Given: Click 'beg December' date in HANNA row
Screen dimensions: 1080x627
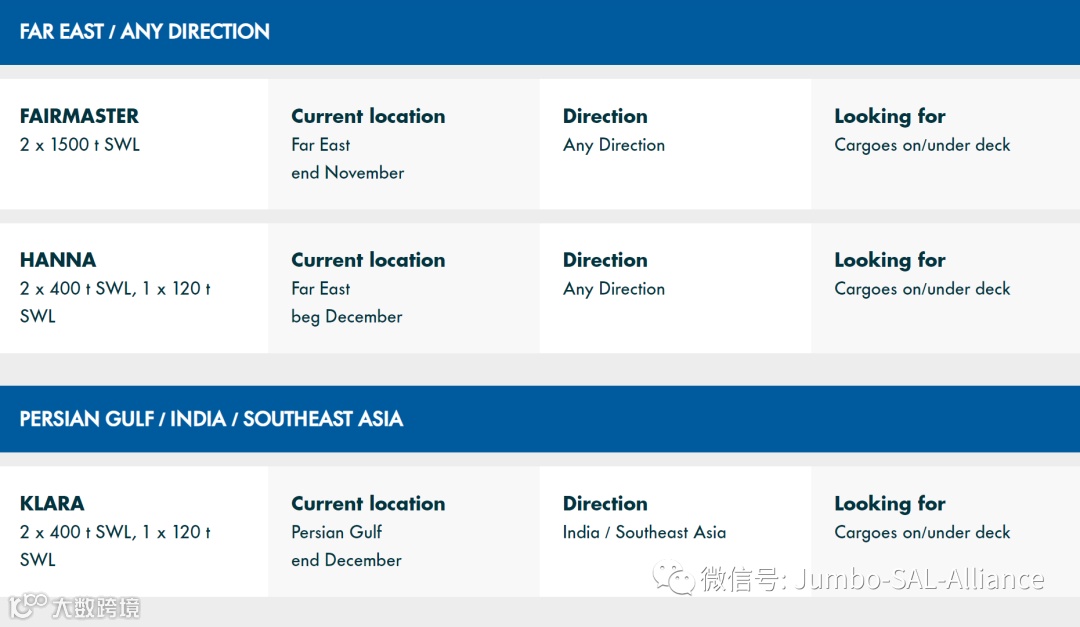Looking at the screenshot, I should 346,317.
